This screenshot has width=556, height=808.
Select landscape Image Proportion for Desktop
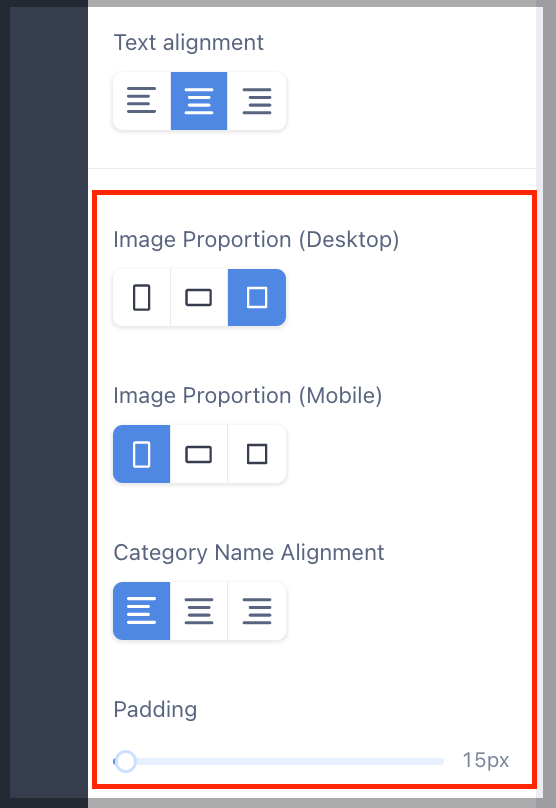point(199,297)
